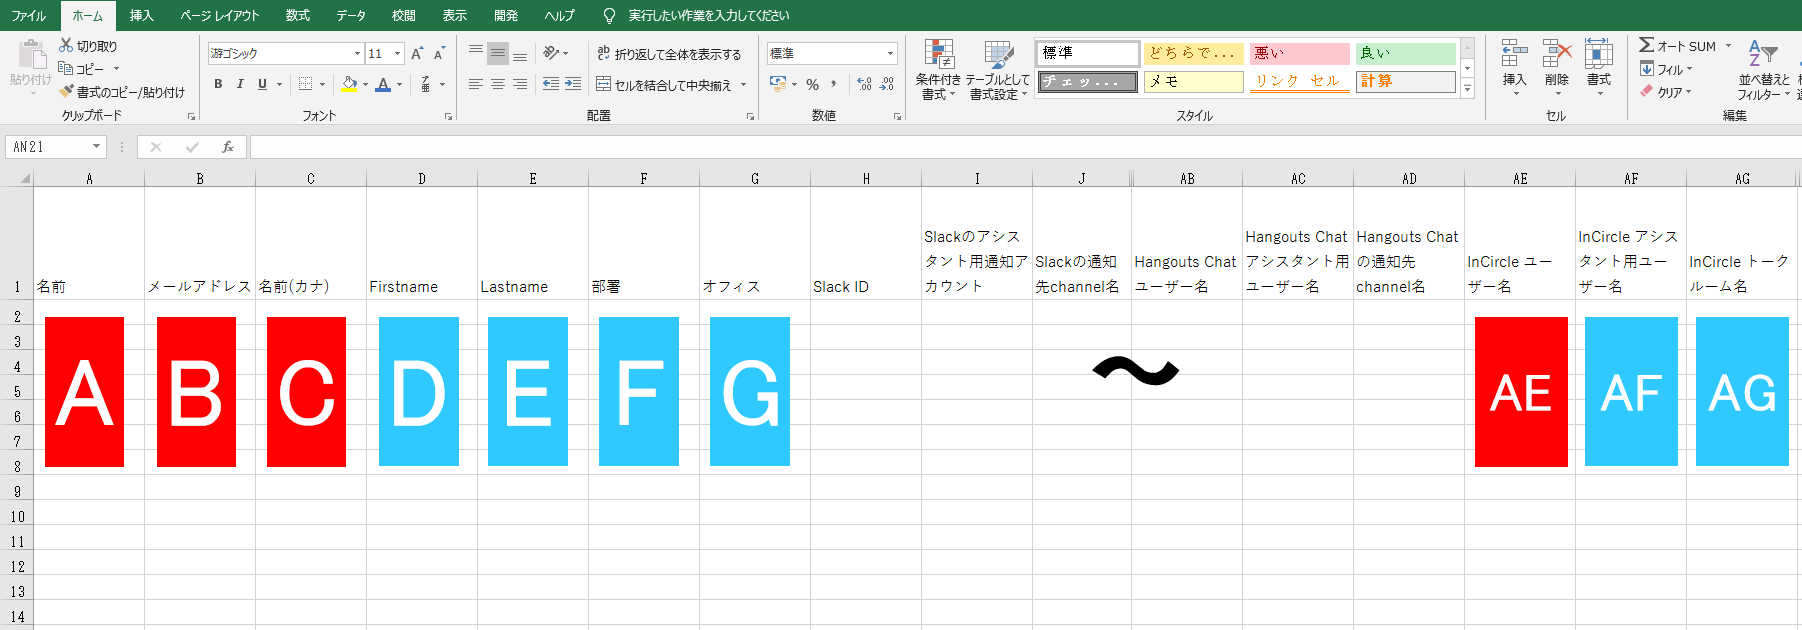The height and width of the screenshot is (630, 1802).
Task: Click the format painter brush icon
Action: click(66, 92)
